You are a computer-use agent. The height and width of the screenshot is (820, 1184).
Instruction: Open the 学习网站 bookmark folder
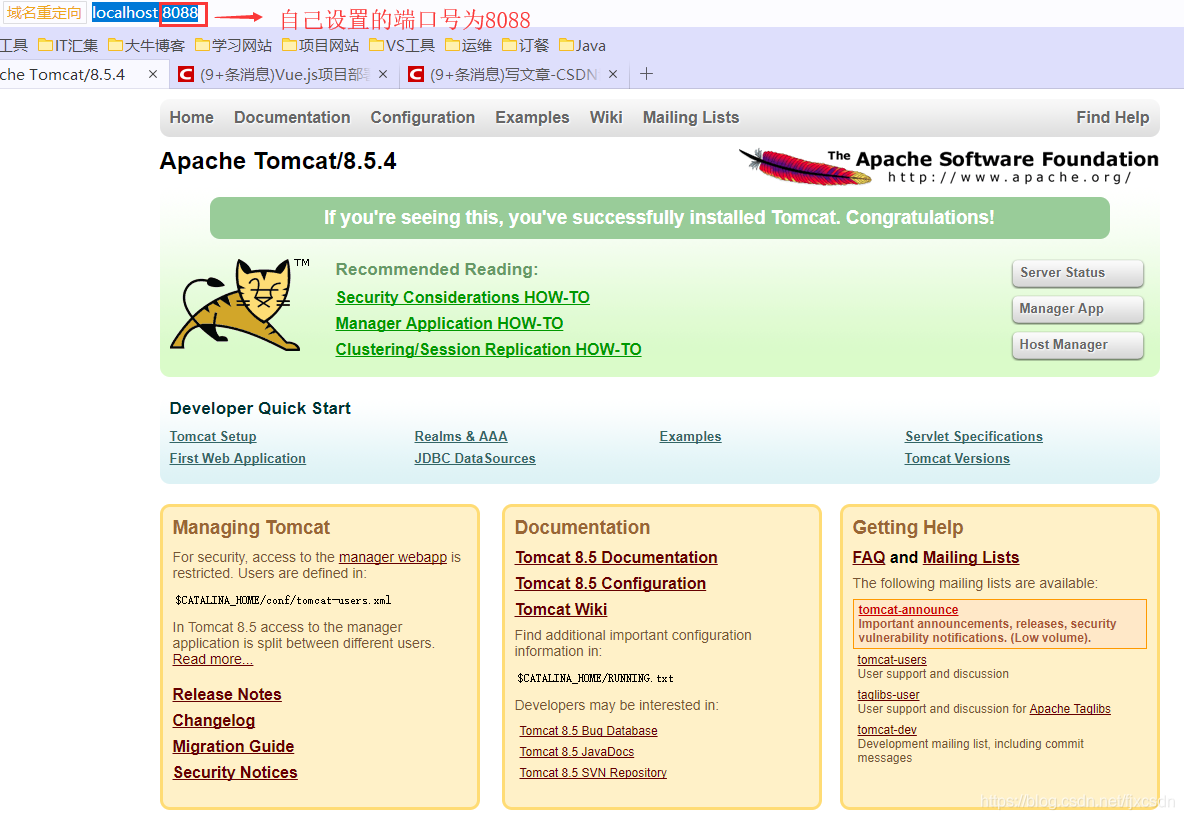pos(233,45)
